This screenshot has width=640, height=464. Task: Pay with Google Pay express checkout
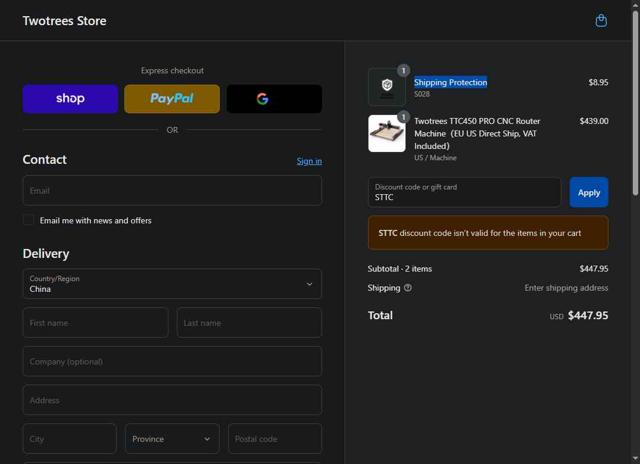(274, 99)
